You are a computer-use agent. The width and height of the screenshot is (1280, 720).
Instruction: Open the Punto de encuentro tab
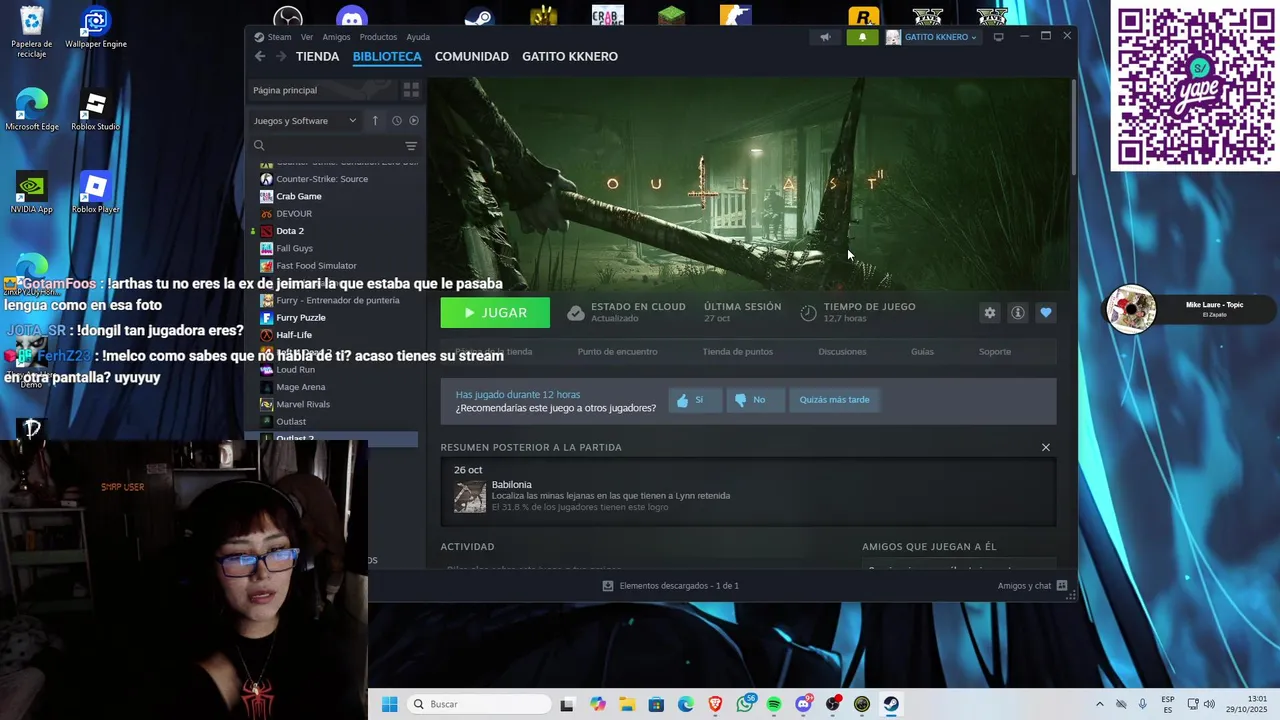click(x=617, y=352)
